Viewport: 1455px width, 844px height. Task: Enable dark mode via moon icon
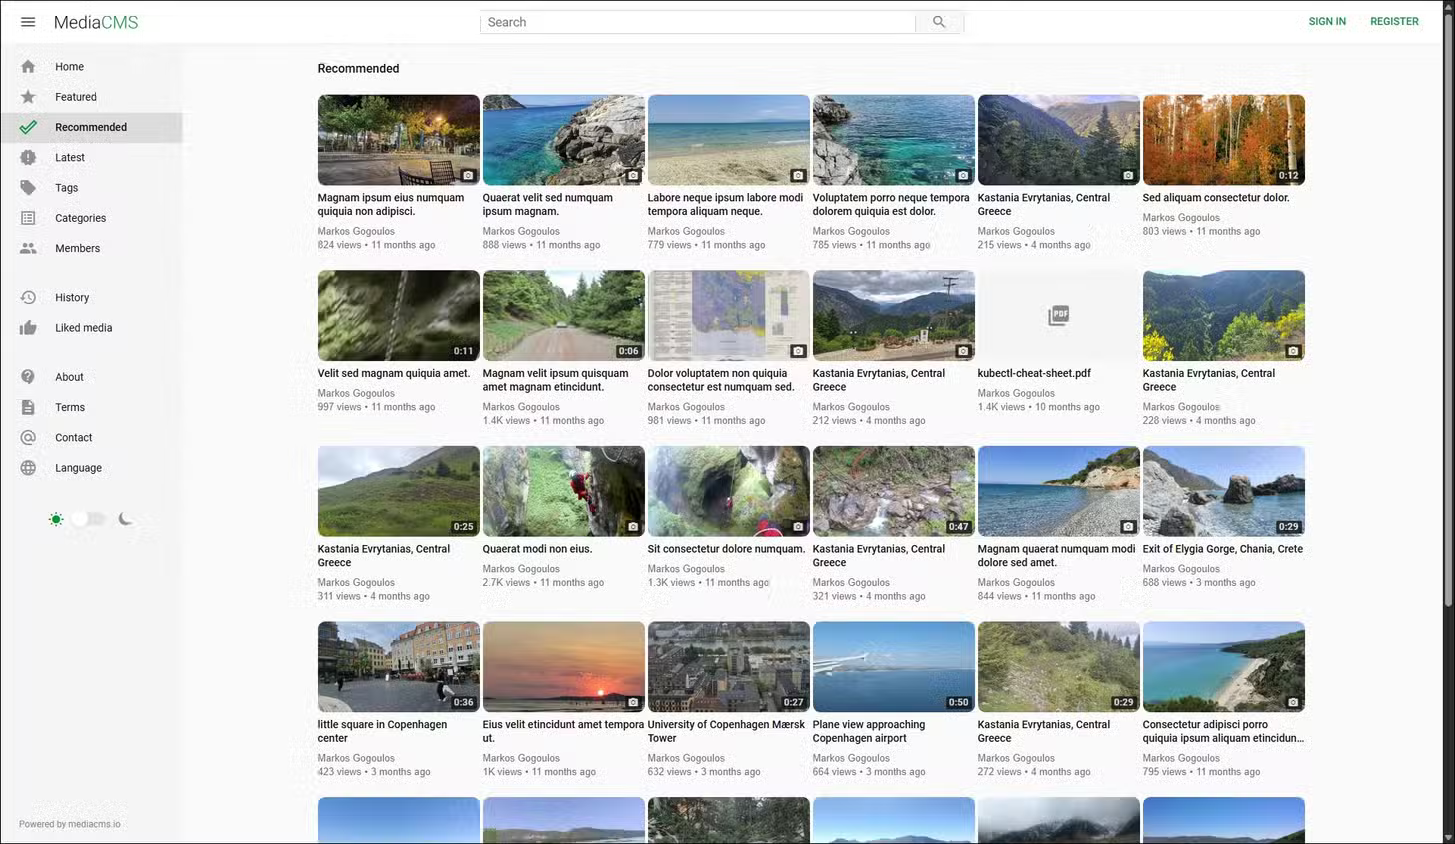click(125, 519)
